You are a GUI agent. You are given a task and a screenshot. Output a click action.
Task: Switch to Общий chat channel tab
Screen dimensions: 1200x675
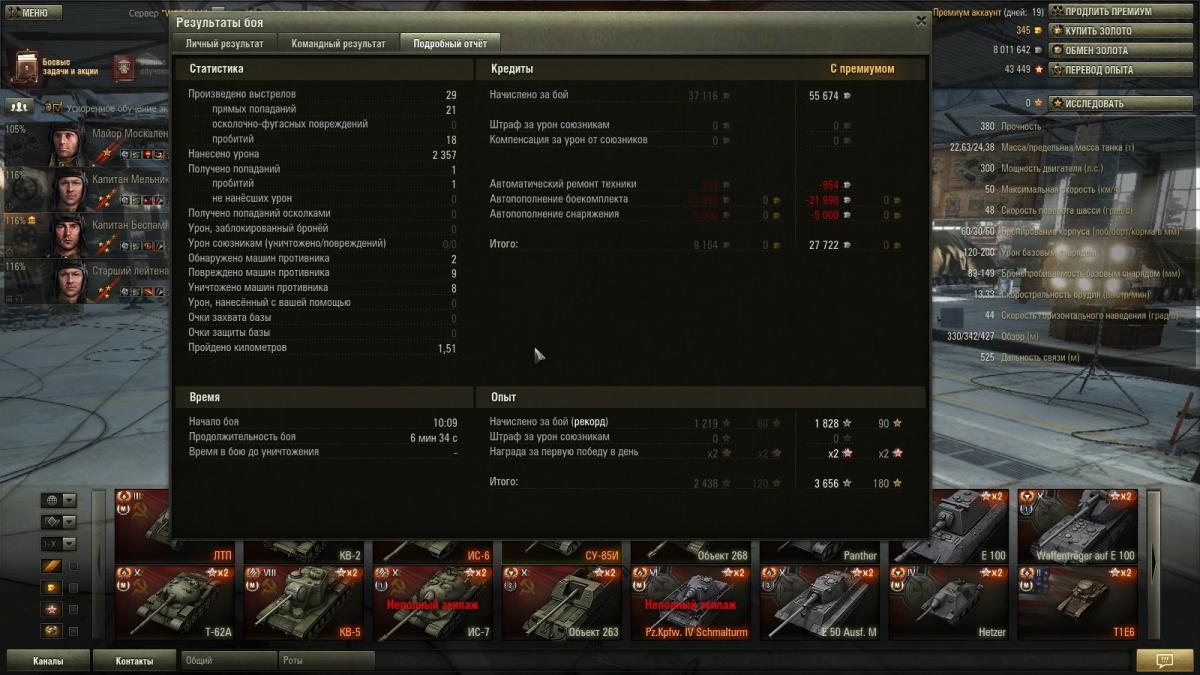point(228,661)
